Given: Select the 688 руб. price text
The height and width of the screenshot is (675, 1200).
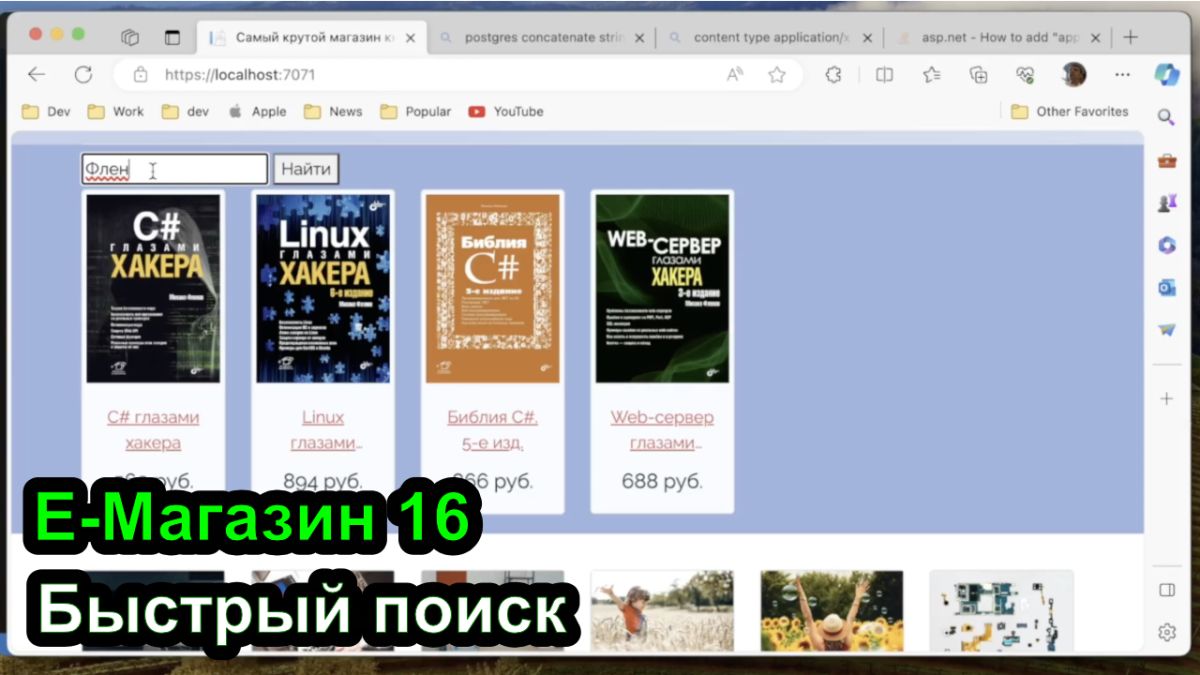Looking at the screenshot, I should [x=663, y=481].
